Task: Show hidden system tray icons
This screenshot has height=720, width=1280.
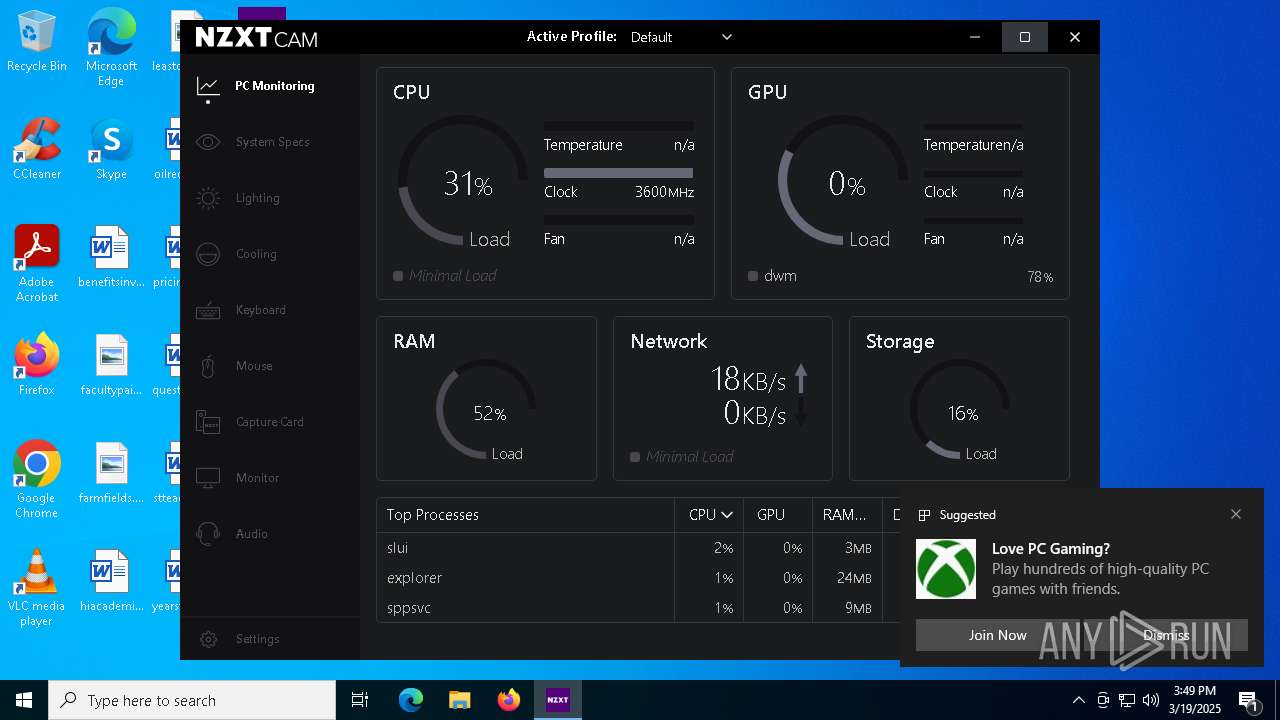Action: pyautogui.click(x=1078, y=700)
